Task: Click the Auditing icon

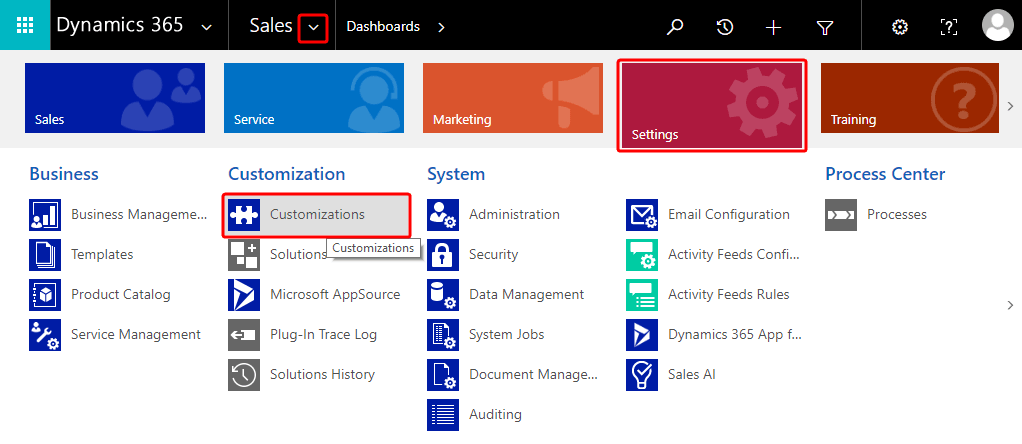Action: pyautogui.click(x=443, y=415)
